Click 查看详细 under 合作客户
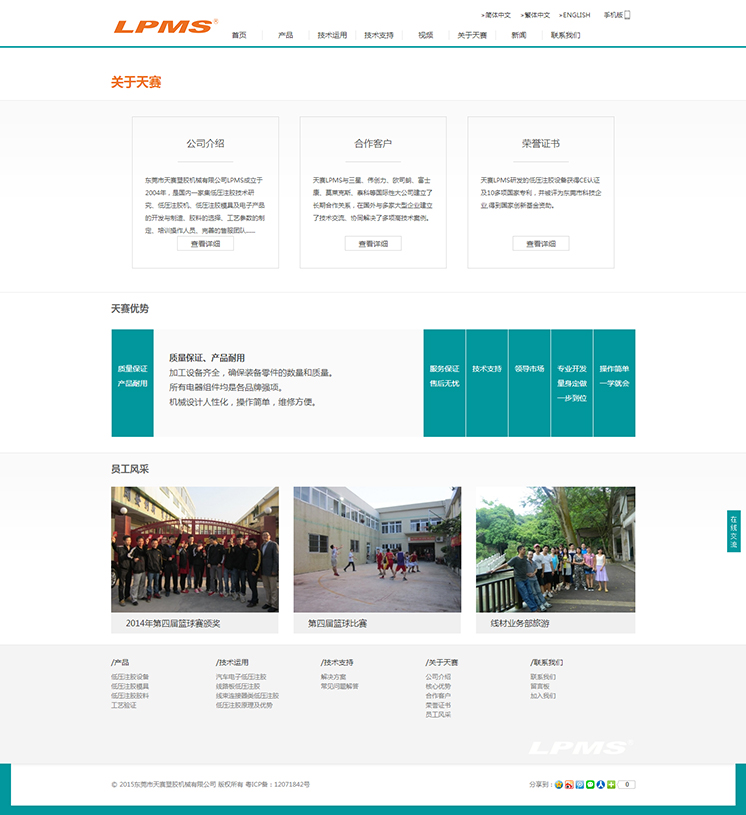 tap(373, 243)
